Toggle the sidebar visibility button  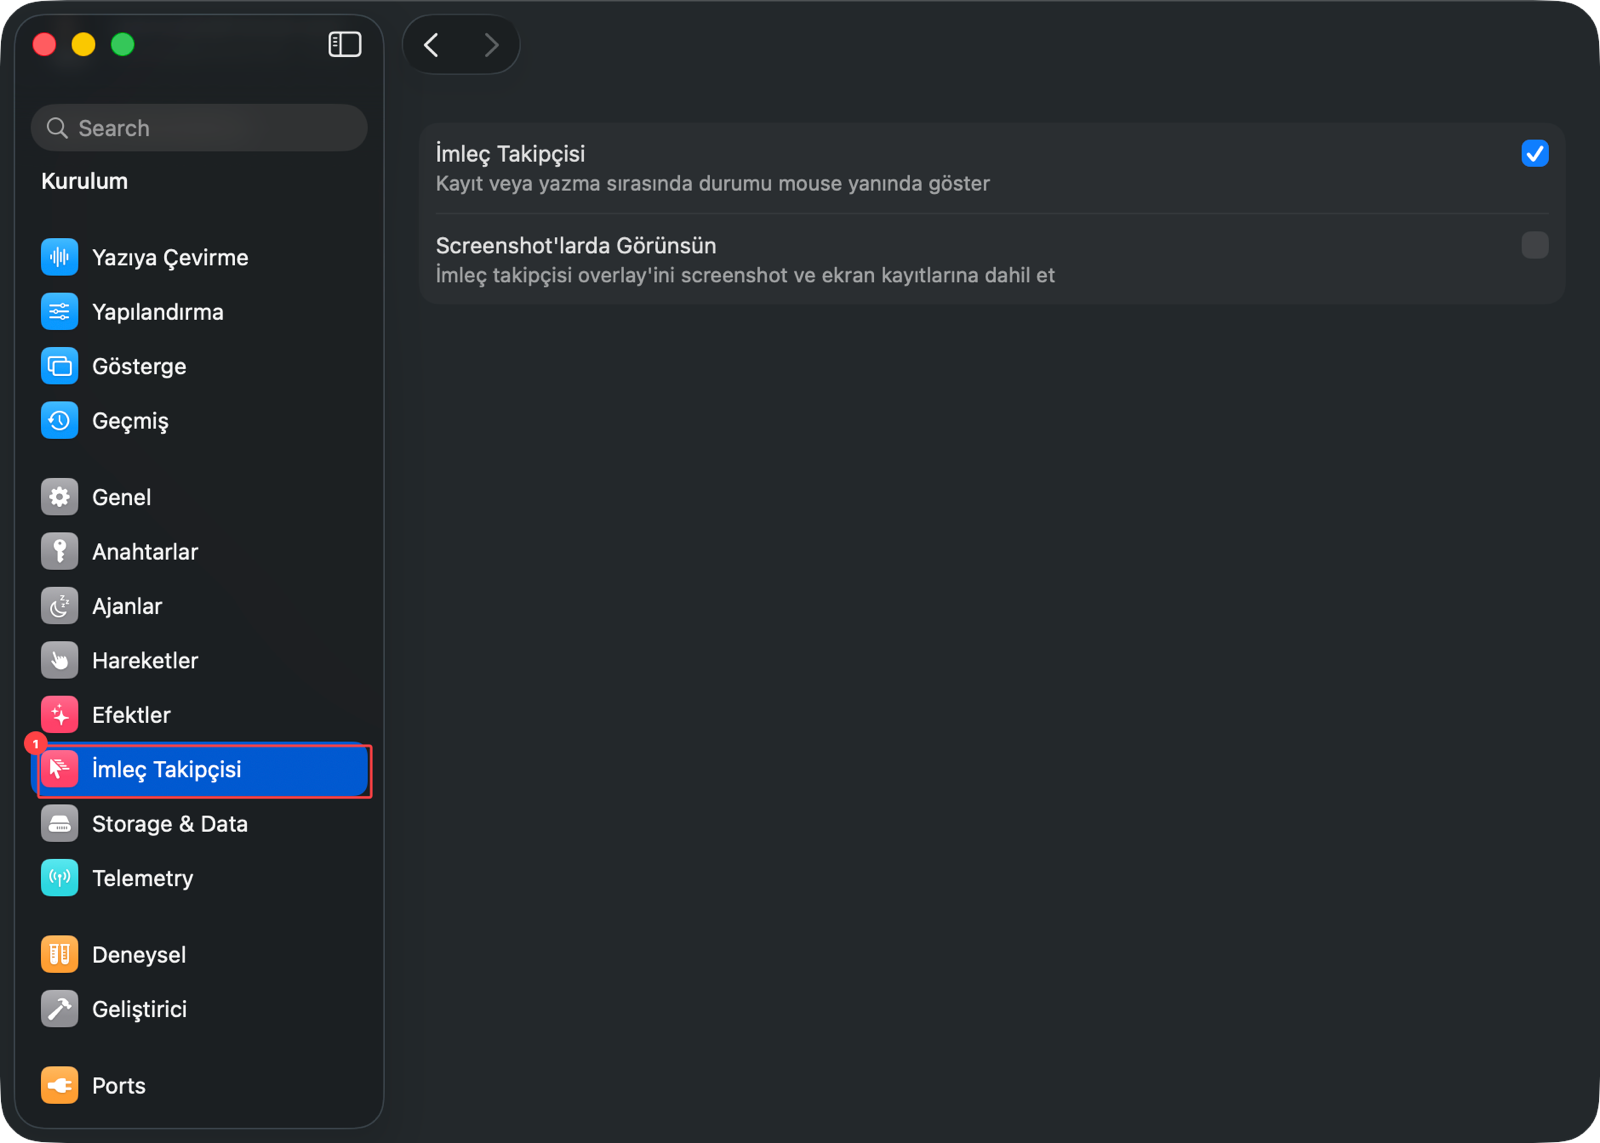(345, 44)
